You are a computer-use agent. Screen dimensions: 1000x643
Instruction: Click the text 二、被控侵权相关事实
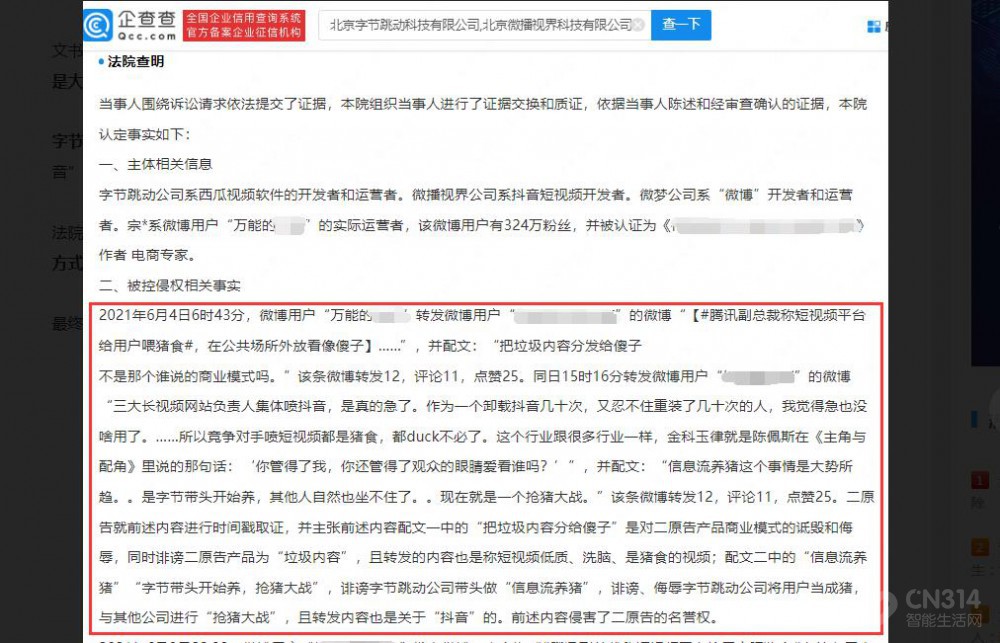(x=170, y=285)
